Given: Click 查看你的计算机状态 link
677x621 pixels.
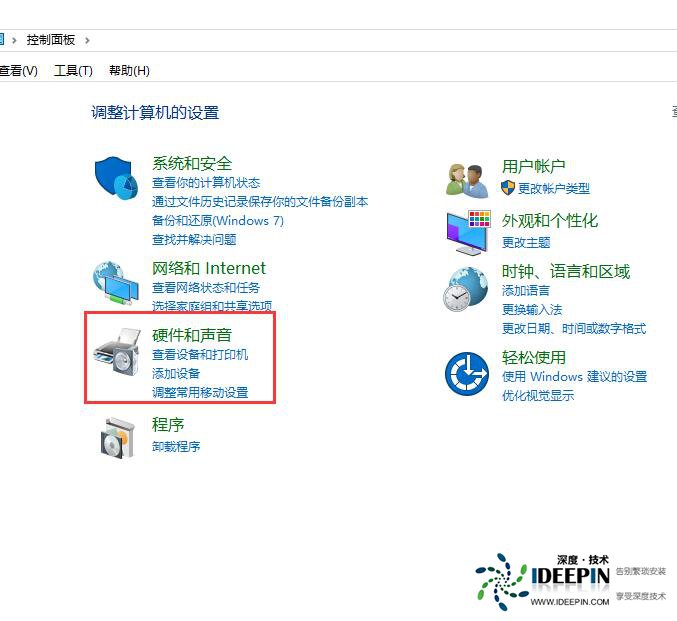Looking at the screenshot, I should (206, 183).
